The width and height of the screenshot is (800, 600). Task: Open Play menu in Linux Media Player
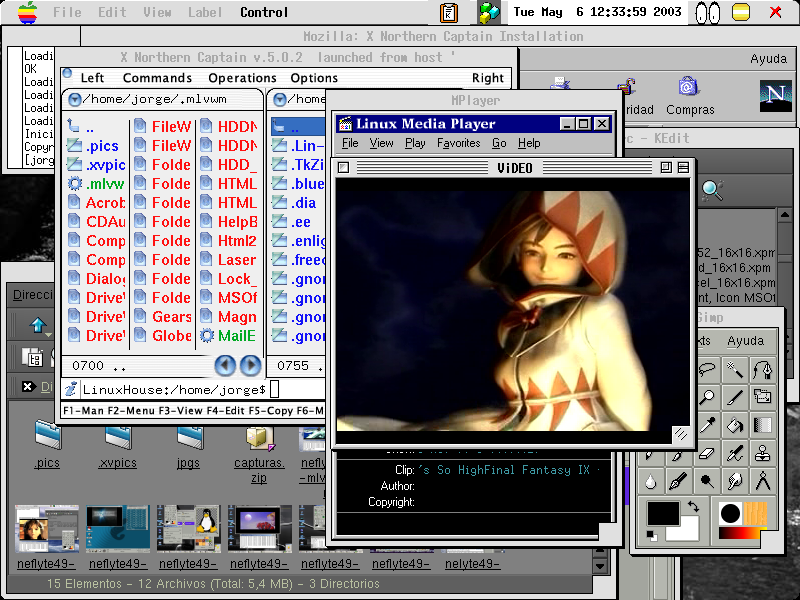point(415,143)
